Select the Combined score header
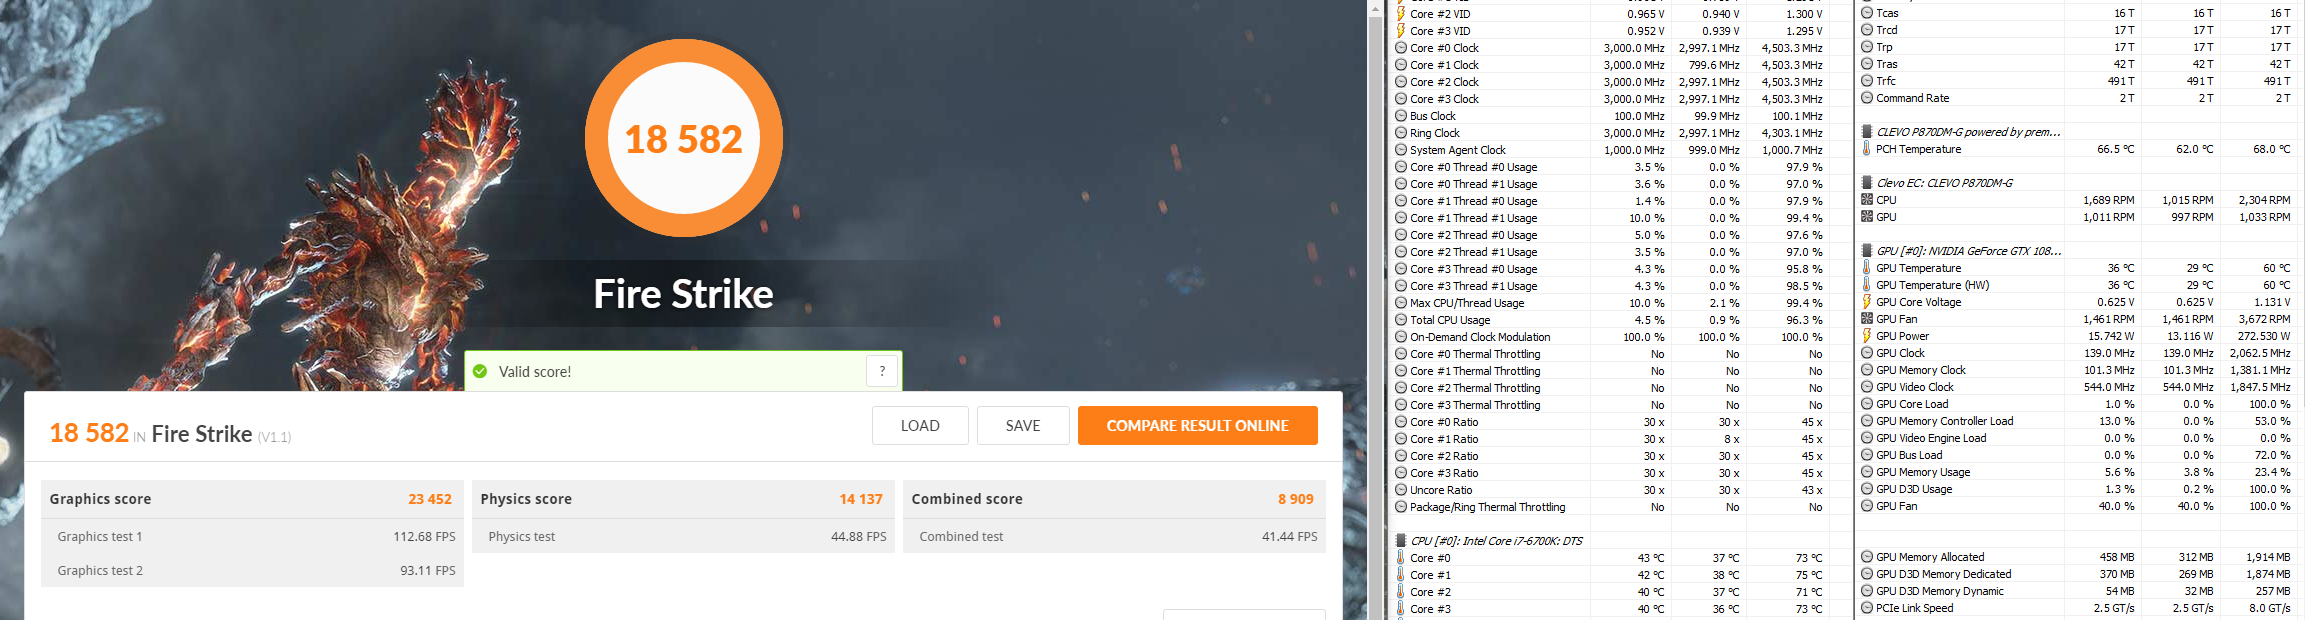 (x=1114, y=499)
